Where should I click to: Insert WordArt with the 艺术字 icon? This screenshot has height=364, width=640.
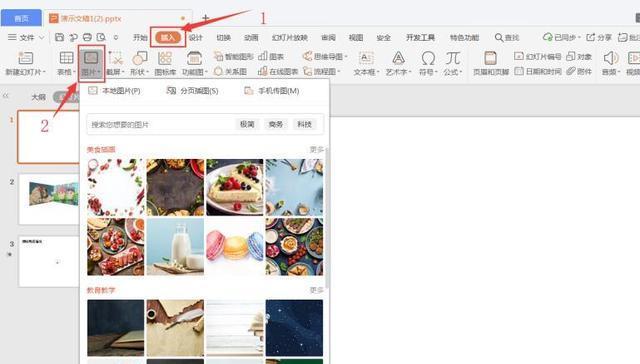[398, 58]
